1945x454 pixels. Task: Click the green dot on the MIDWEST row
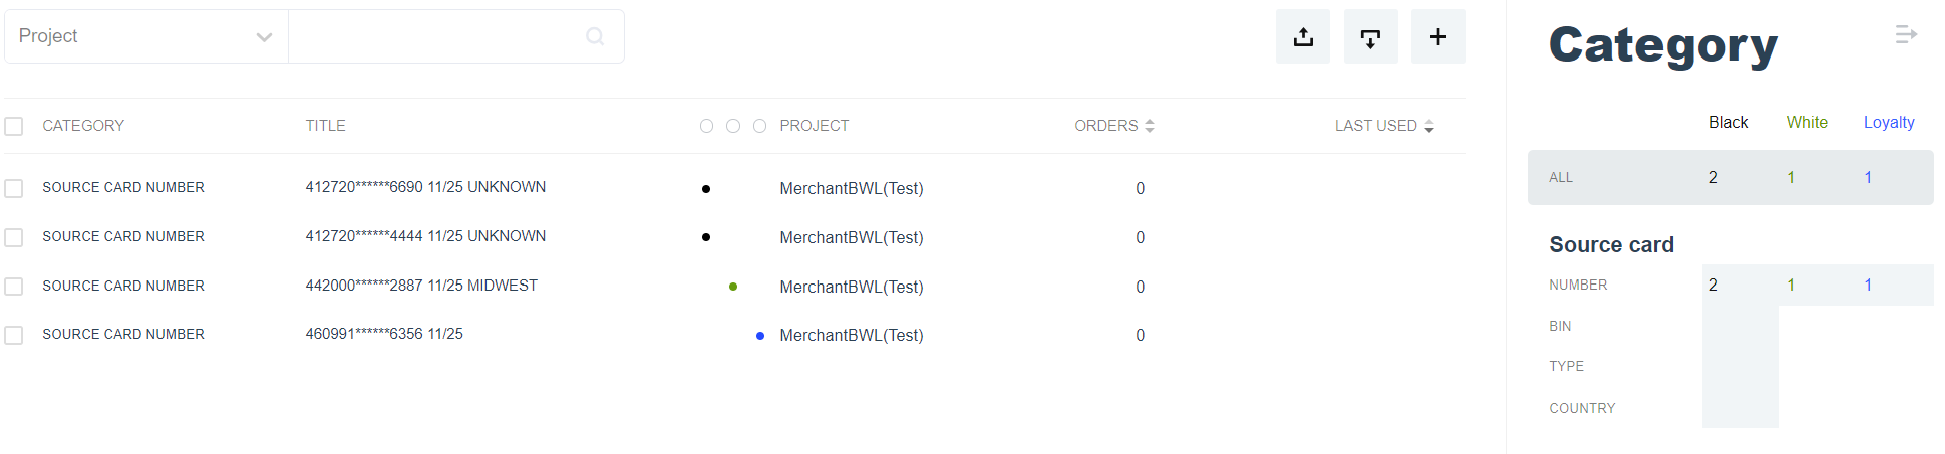[733, 287]
